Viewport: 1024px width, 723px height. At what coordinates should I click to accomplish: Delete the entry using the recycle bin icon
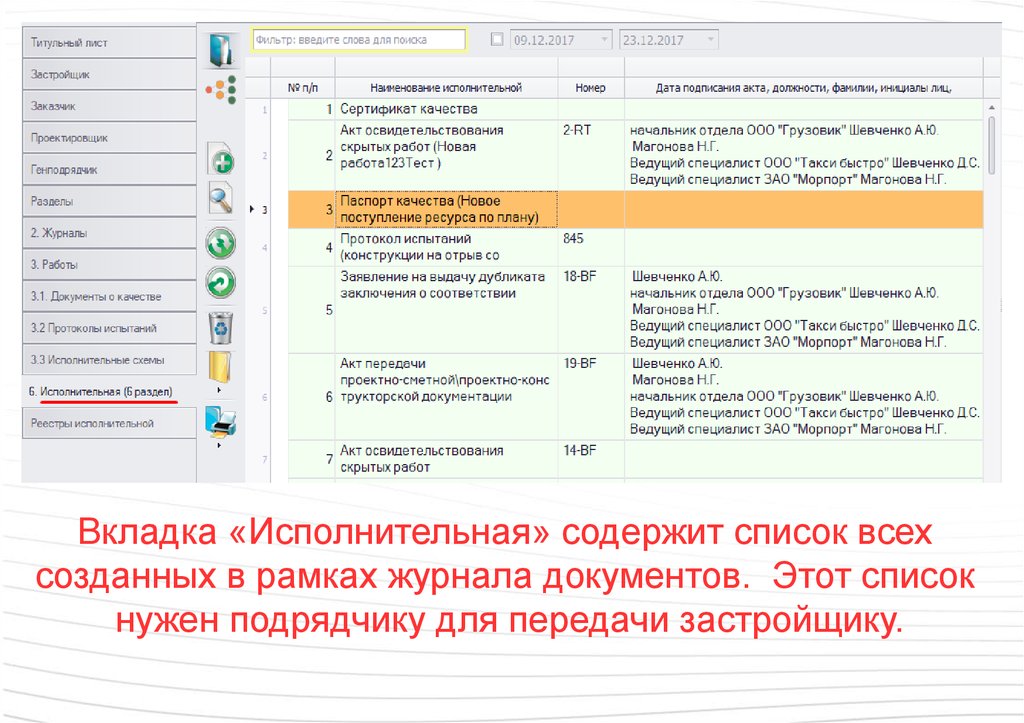coord(220,326)
